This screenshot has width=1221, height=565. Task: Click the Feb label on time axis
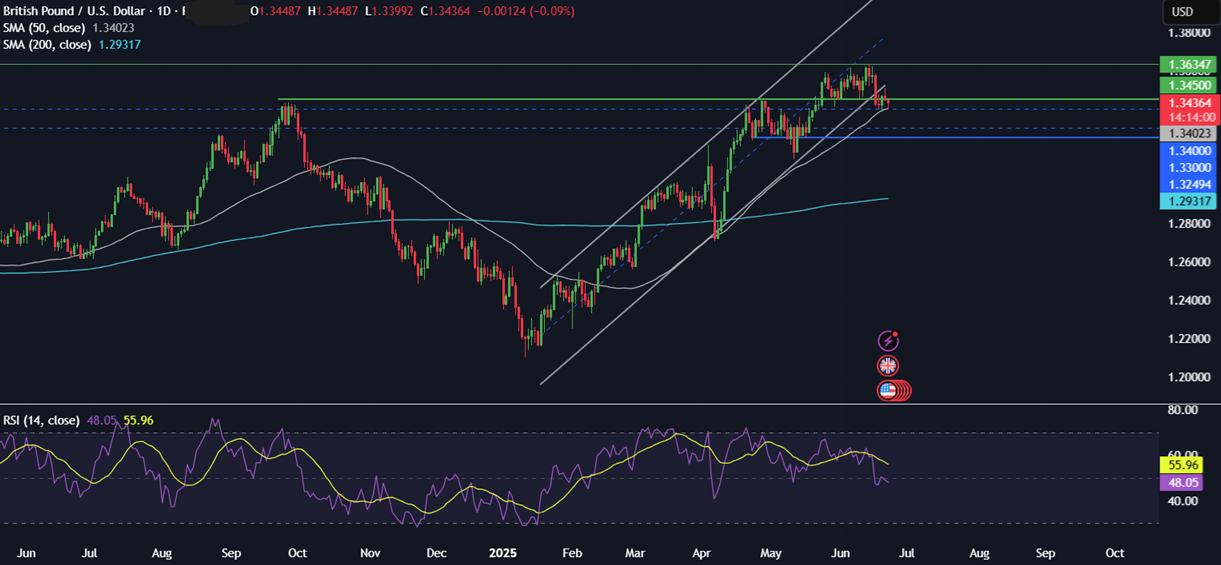coord(571,552)
